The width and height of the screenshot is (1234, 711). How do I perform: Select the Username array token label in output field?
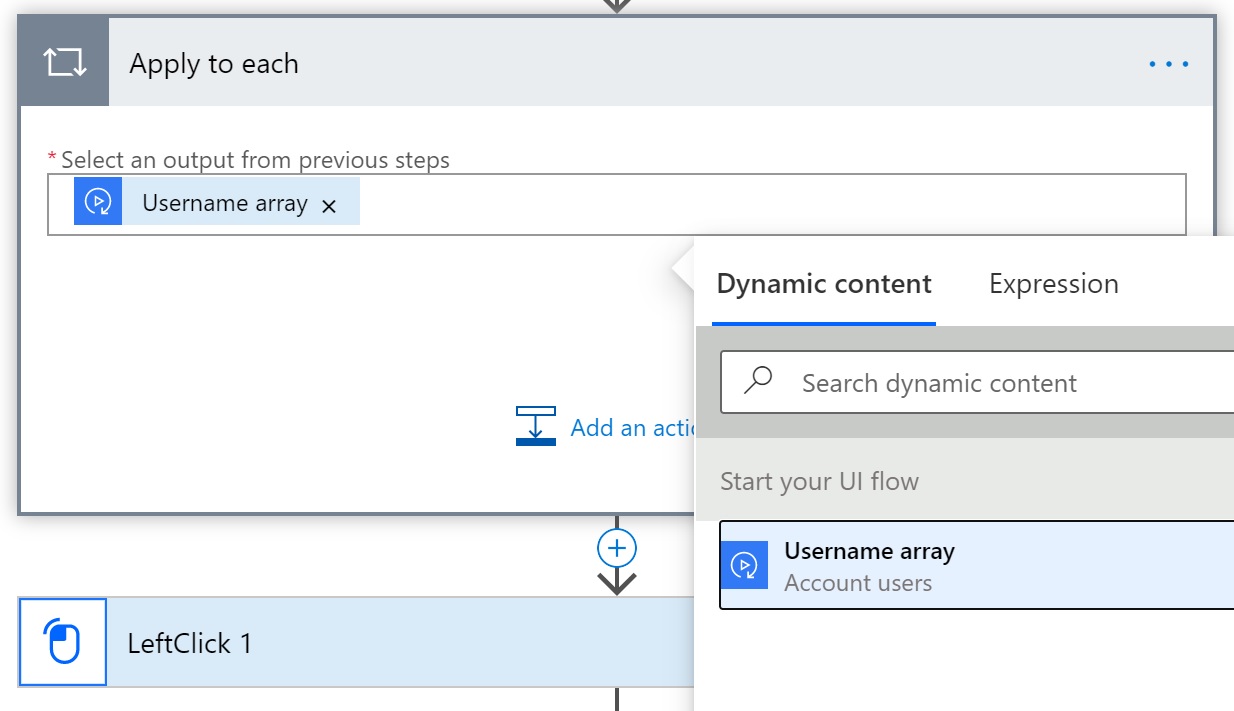coord(224,203)
